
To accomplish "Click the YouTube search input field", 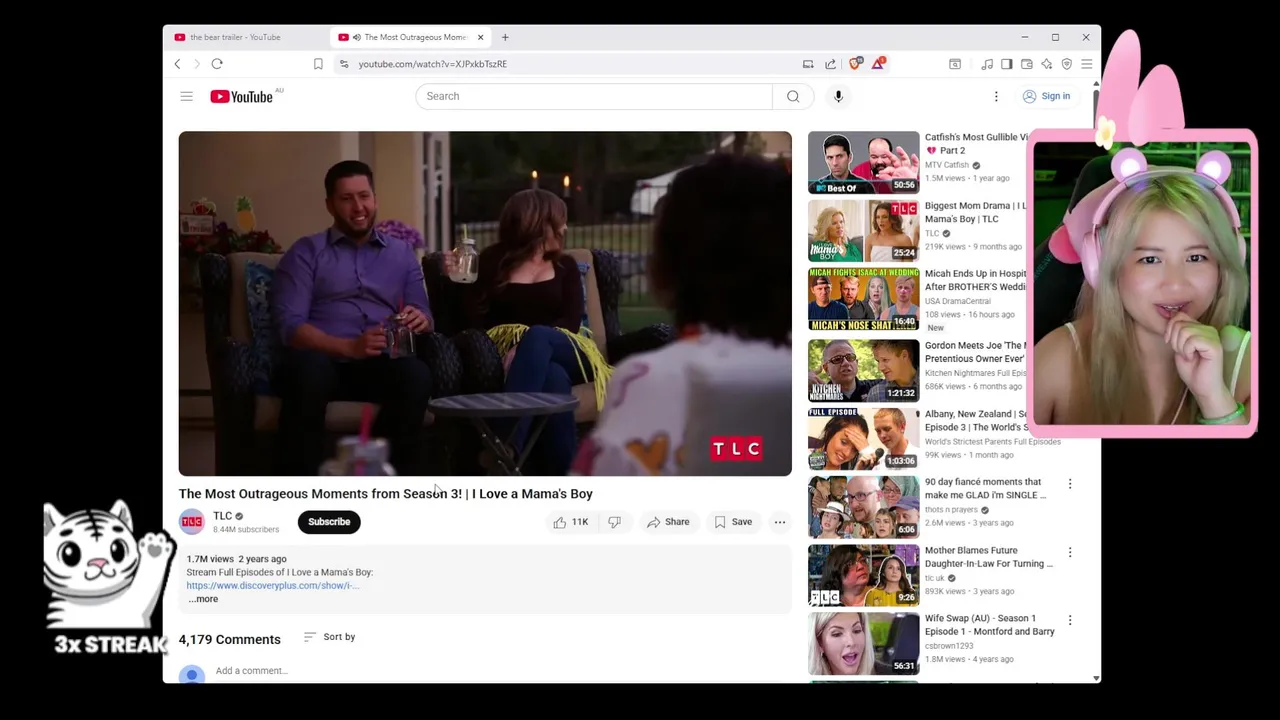I will pos(594,96).
